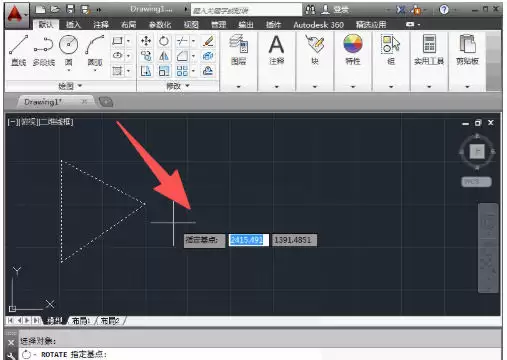Activate the Array tool in Modify panel
The height and width of the screenshot is (360, 507).
(182, 71)
